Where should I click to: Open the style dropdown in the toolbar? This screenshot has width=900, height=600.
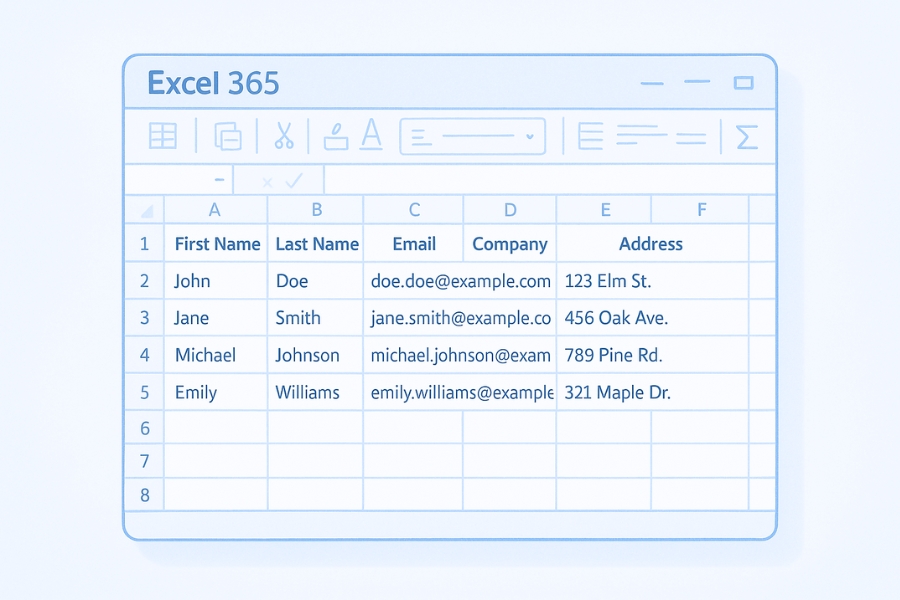tap(530, 137)
